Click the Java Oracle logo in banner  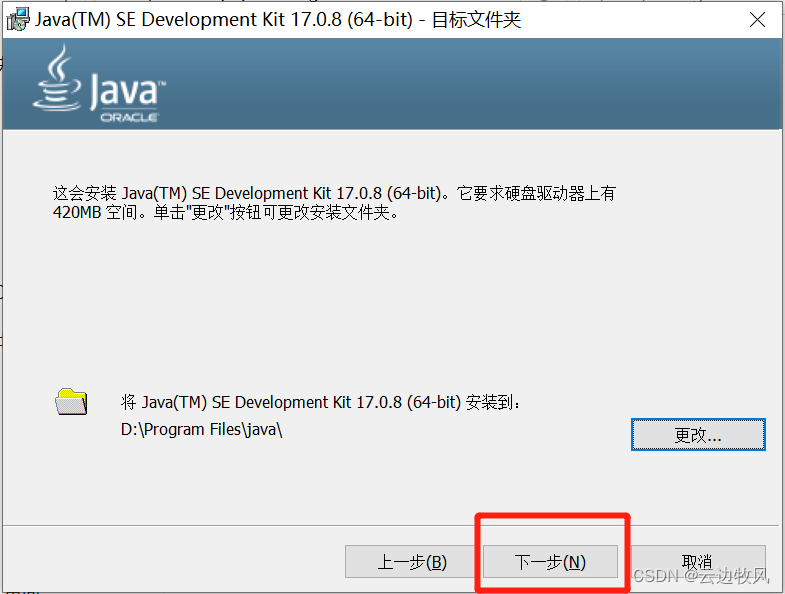tap(99, 84)
